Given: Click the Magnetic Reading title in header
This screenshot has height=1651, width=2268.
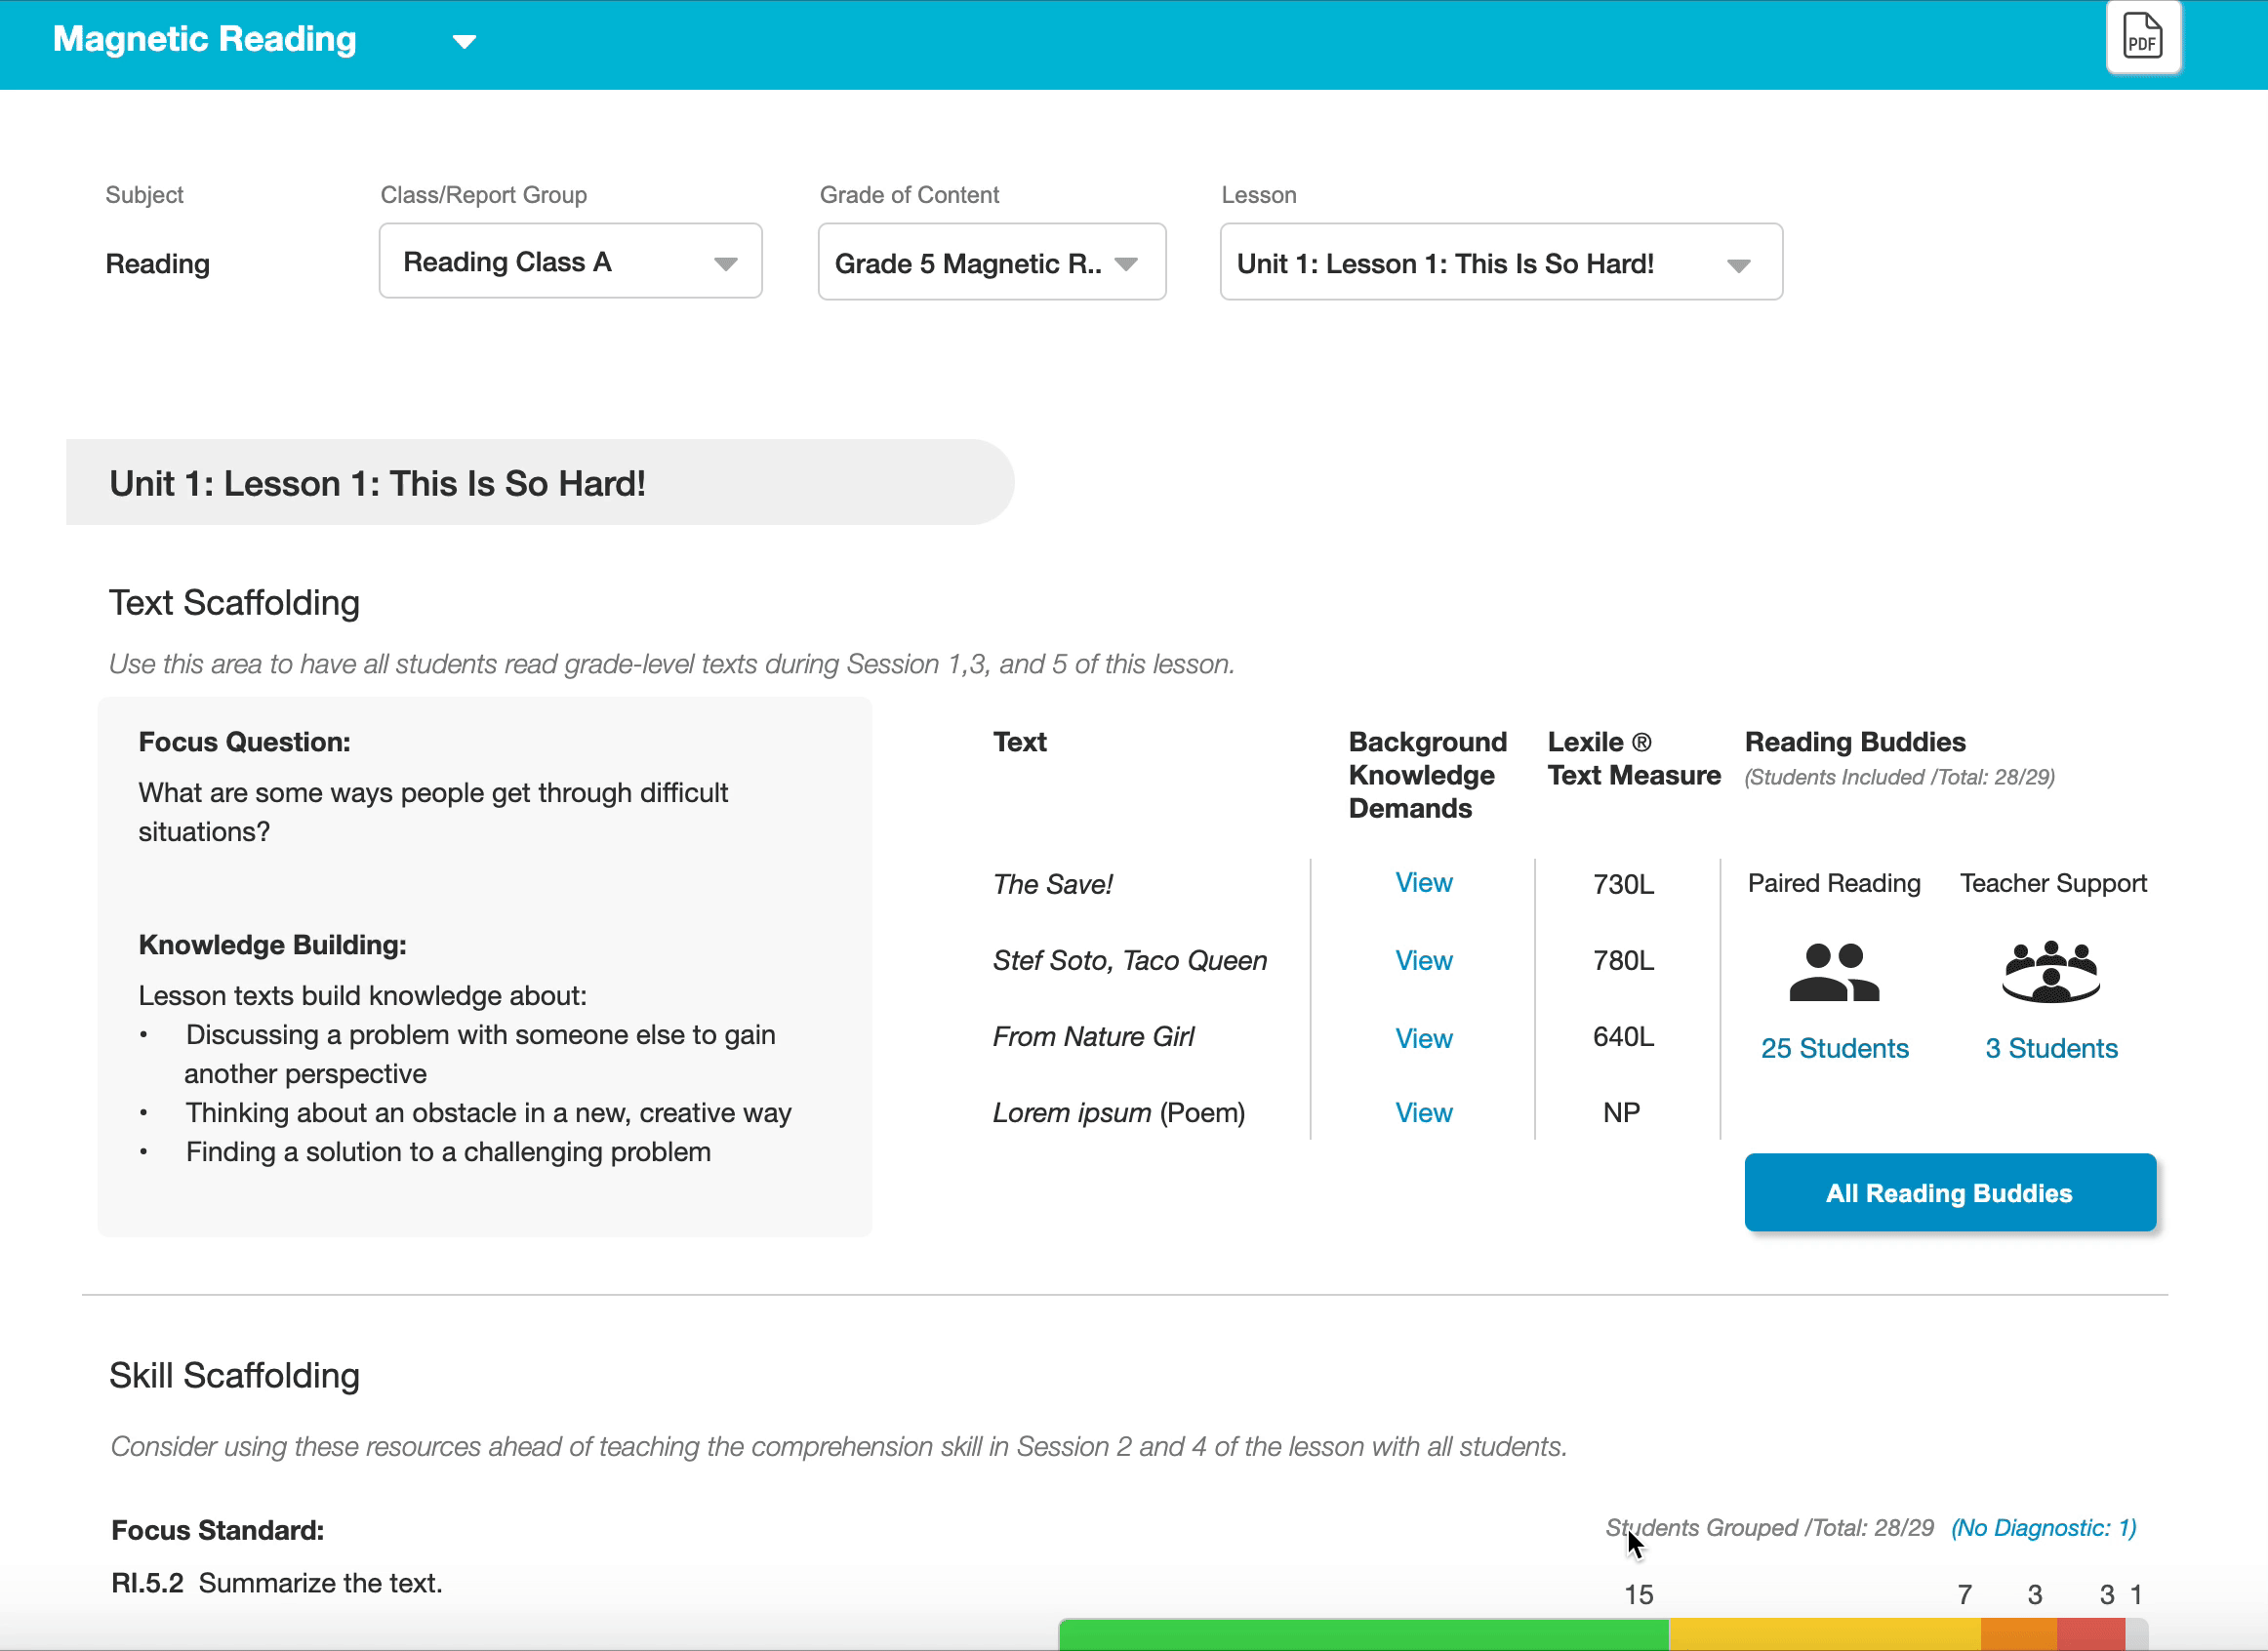Looking at the screenshot, I should pos(204,39).
